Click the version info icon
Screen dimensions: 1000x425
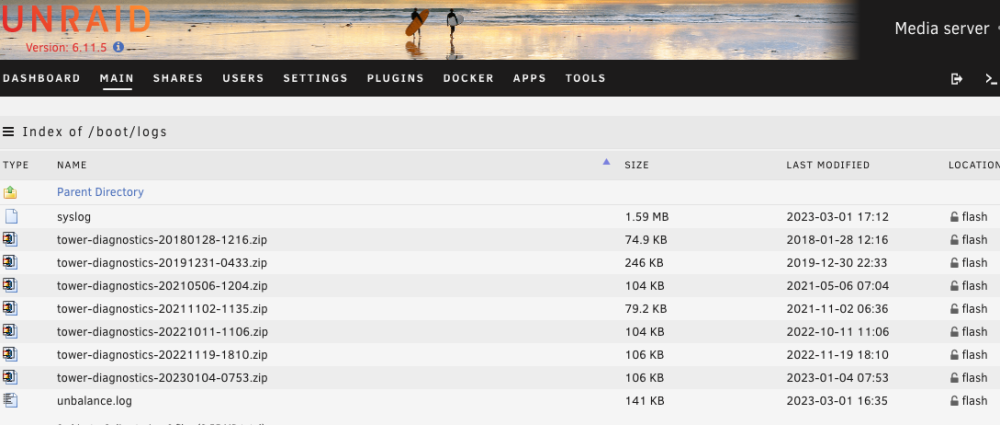click(118, 47)
